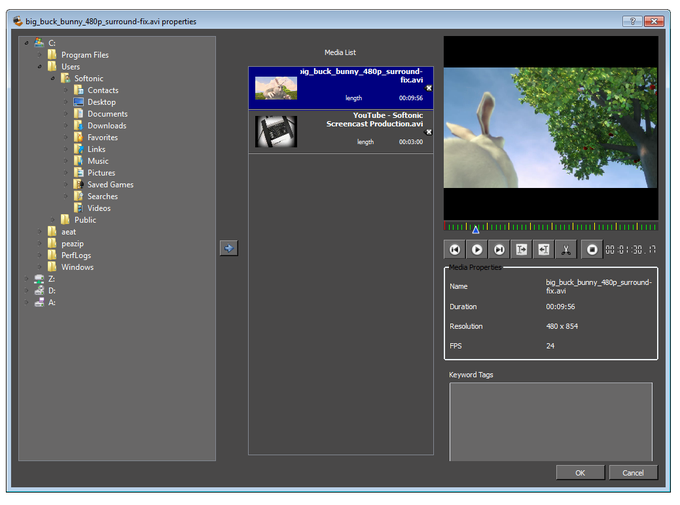680x505 pixels.
Task: Click the Documents folder icon
Action: [78, 113]
